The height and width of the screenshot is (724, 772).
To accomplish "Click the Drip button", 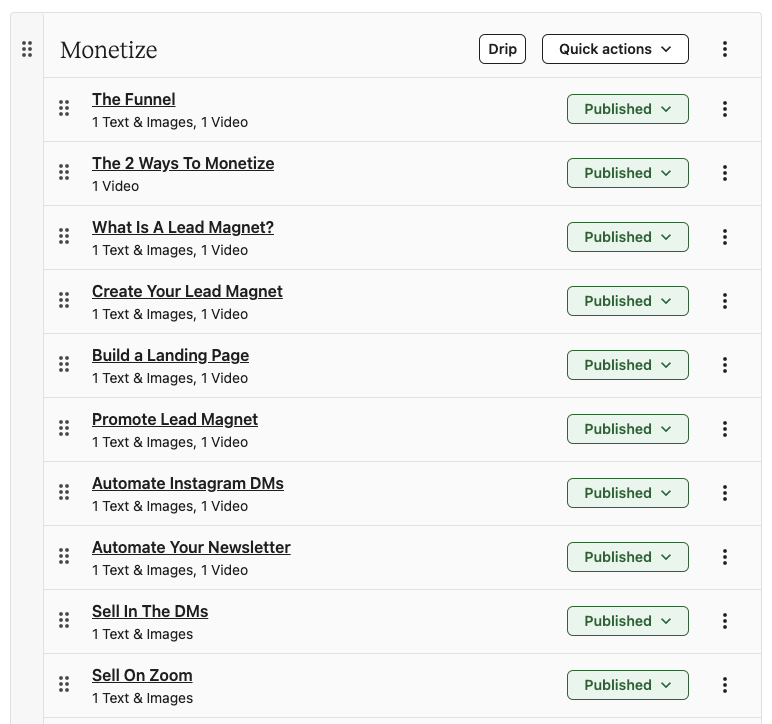I will coord(502,49).
